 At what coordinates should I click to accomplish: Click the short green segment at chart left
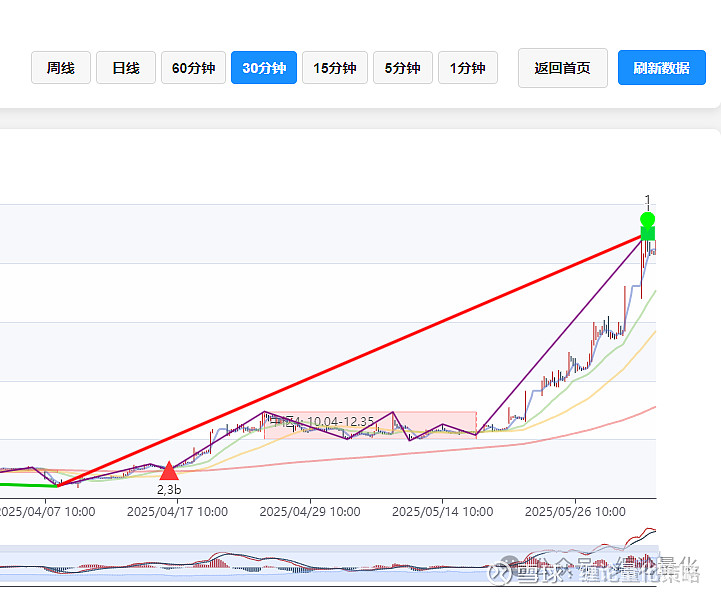tap(29, 485)
